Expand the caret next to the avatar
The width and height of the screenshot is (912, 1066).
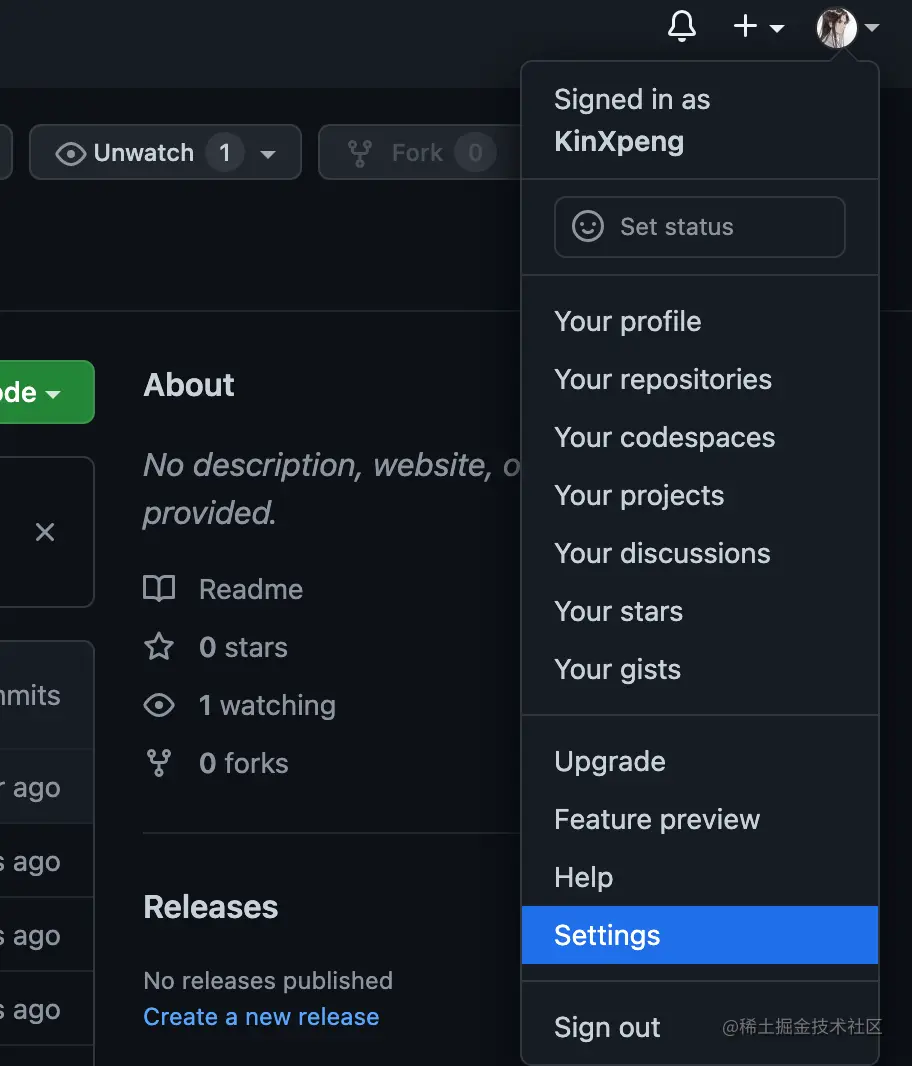click(x=872, y=28)
